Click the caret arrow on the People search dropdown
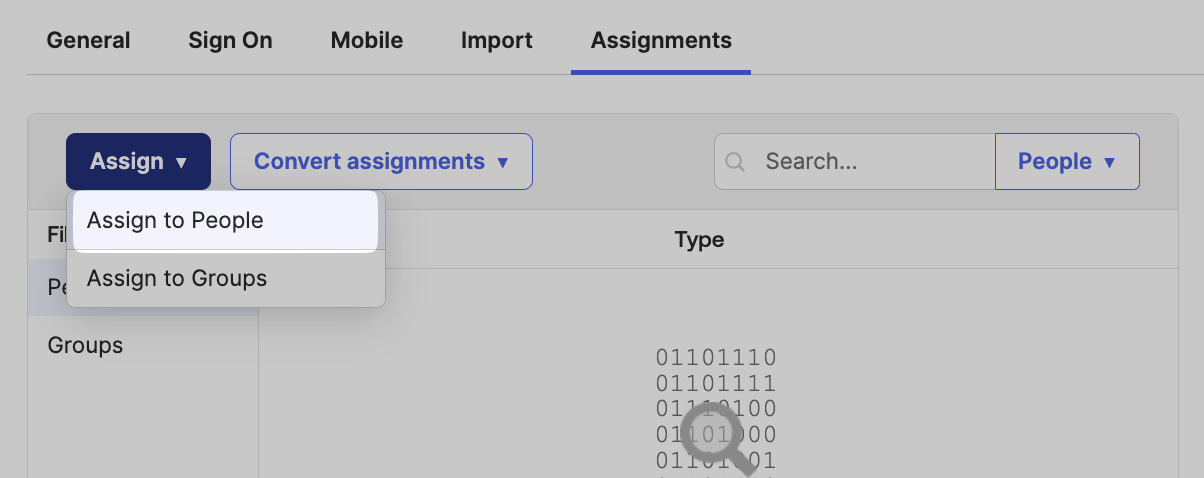Screen dimensions: 1204x478 (1109, 162)
